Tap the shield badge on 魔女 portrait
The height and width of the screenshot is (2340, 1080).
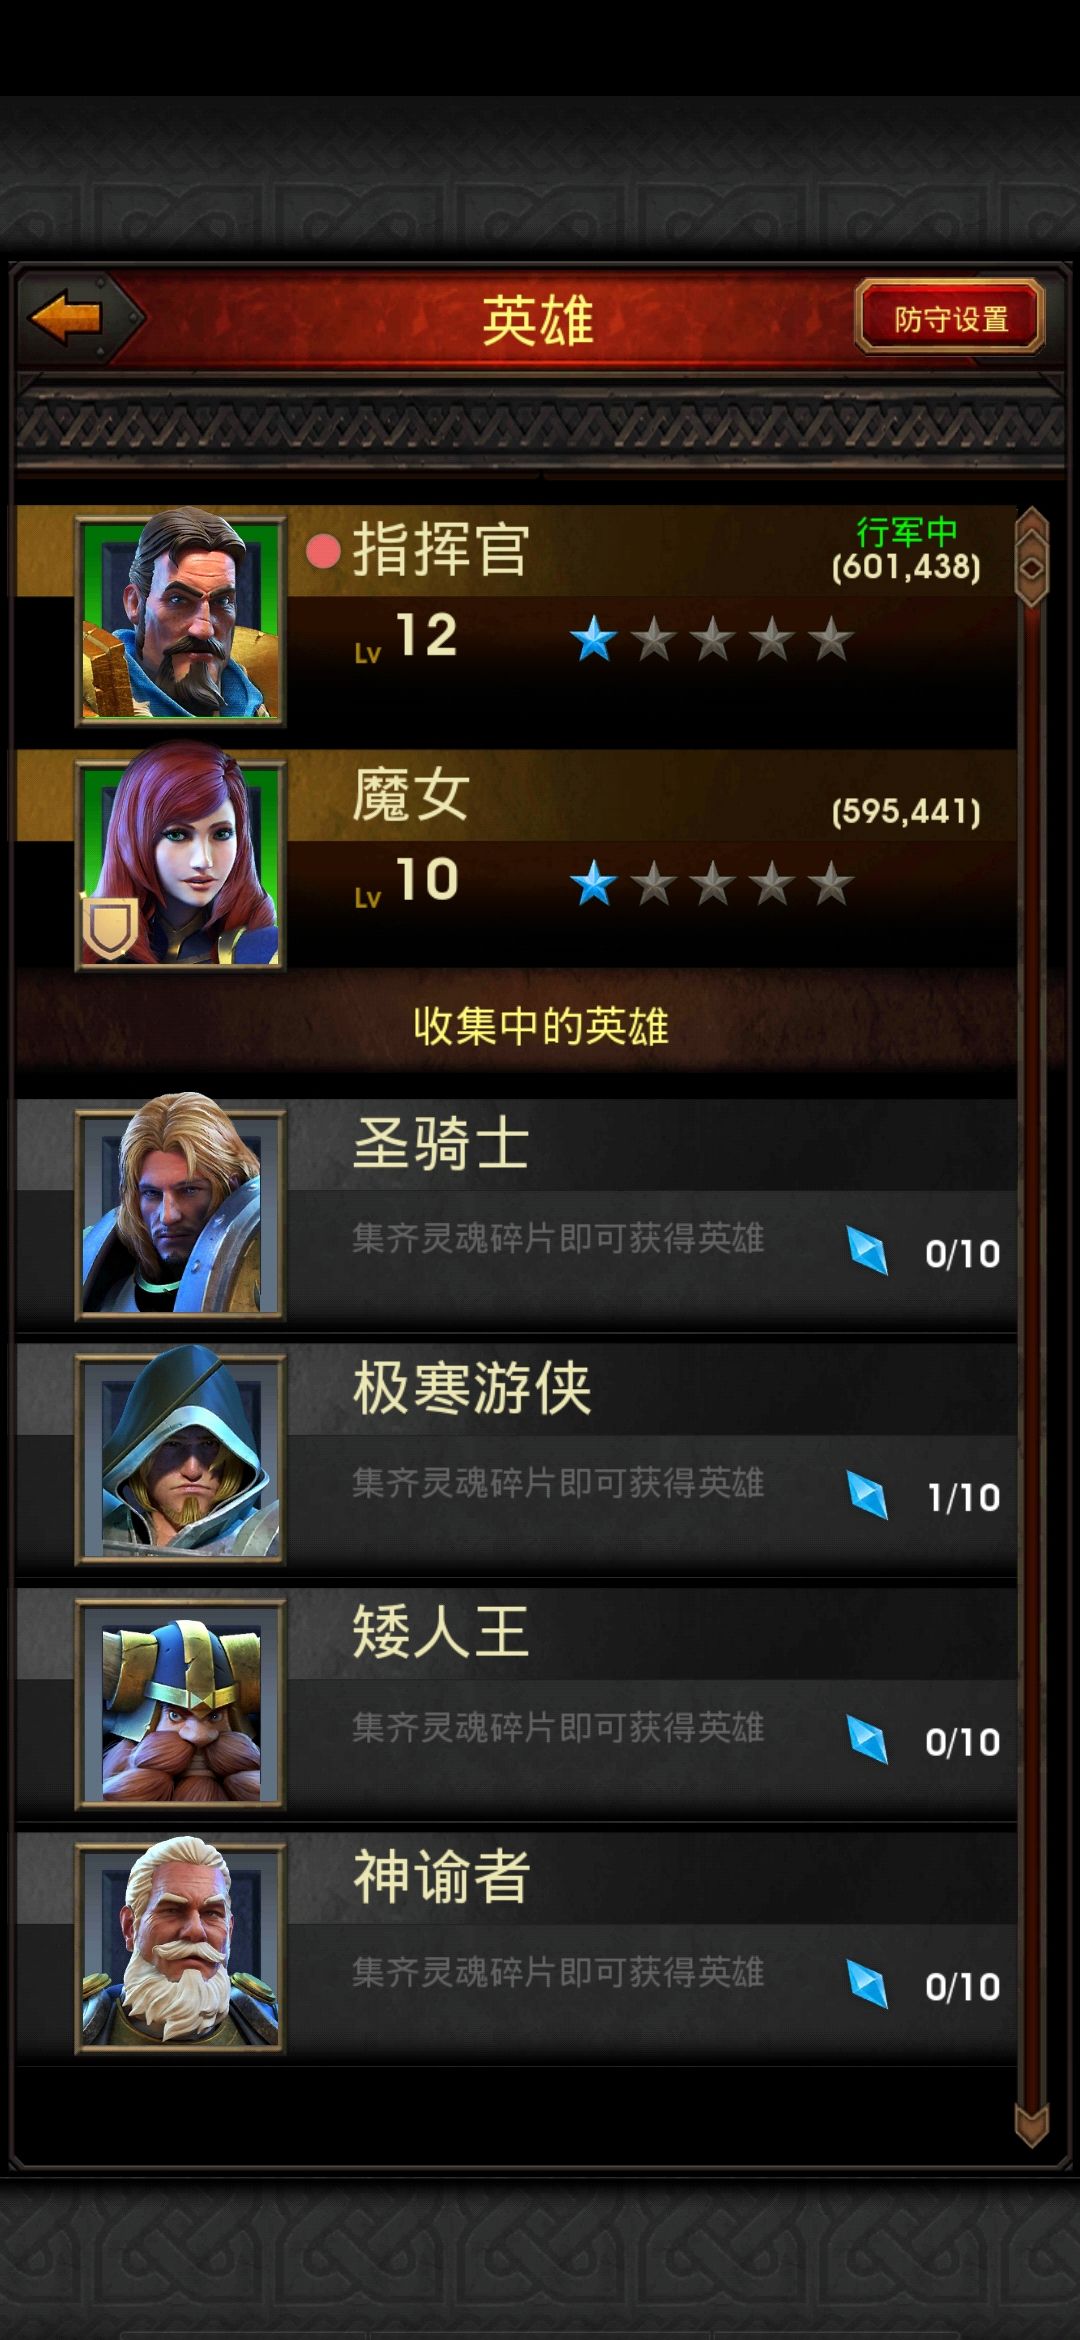coord(110,929)
